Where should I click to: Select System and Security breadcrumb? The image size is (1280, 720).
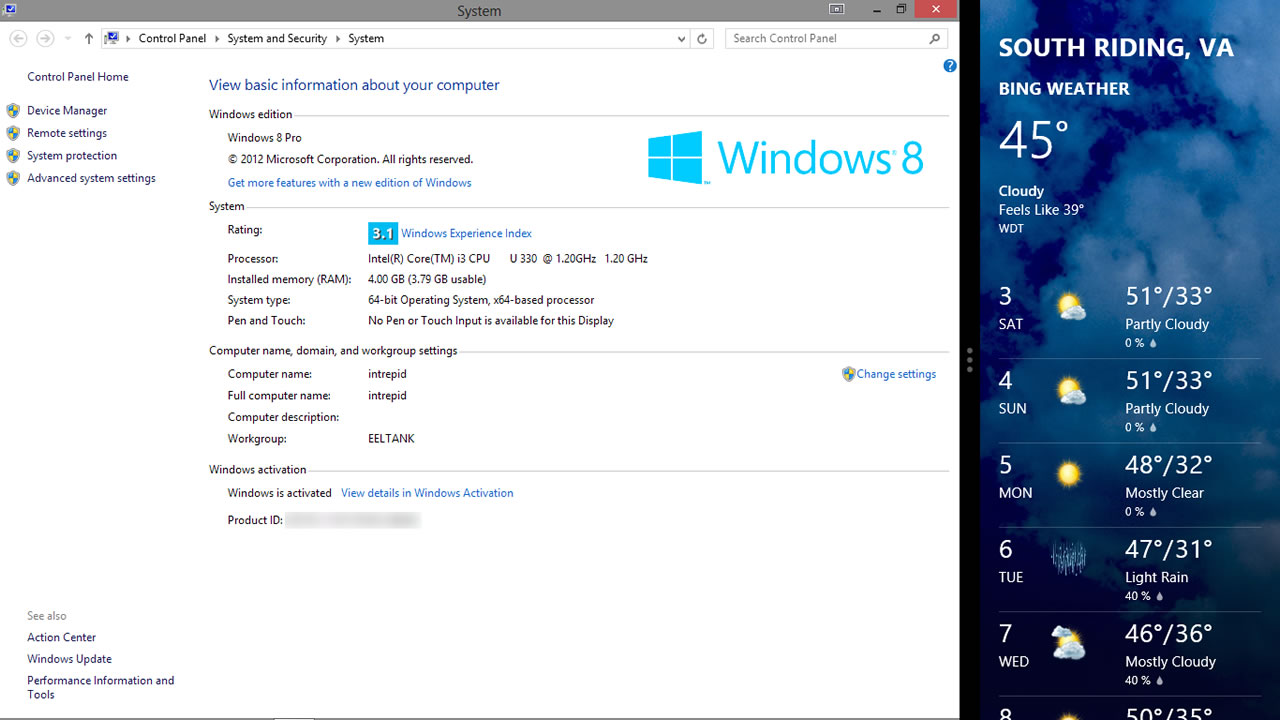click(277, 39)
